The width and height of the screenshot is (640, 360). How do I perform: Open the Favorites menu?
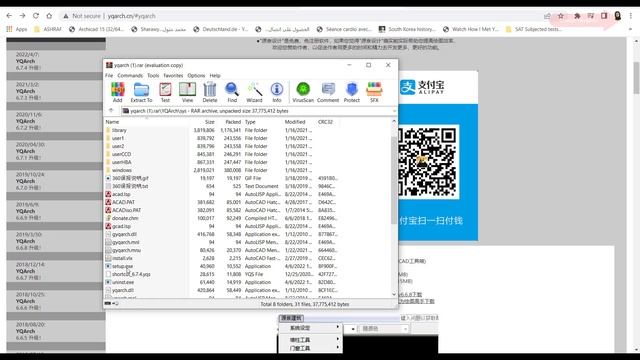173,76
